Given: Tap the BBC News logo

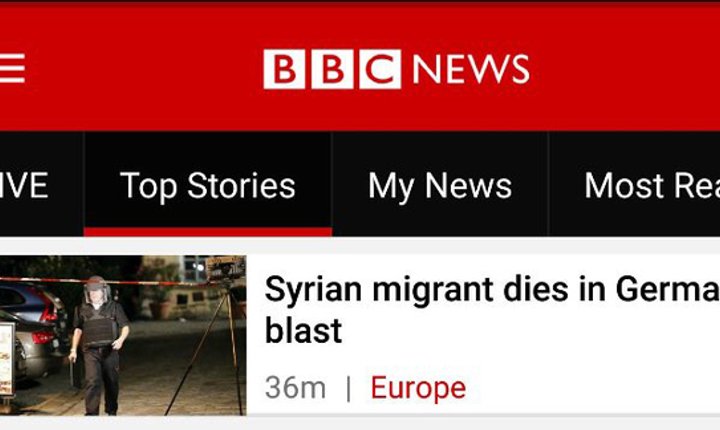Looking at the screenshot, I should [x=396, y=69].
